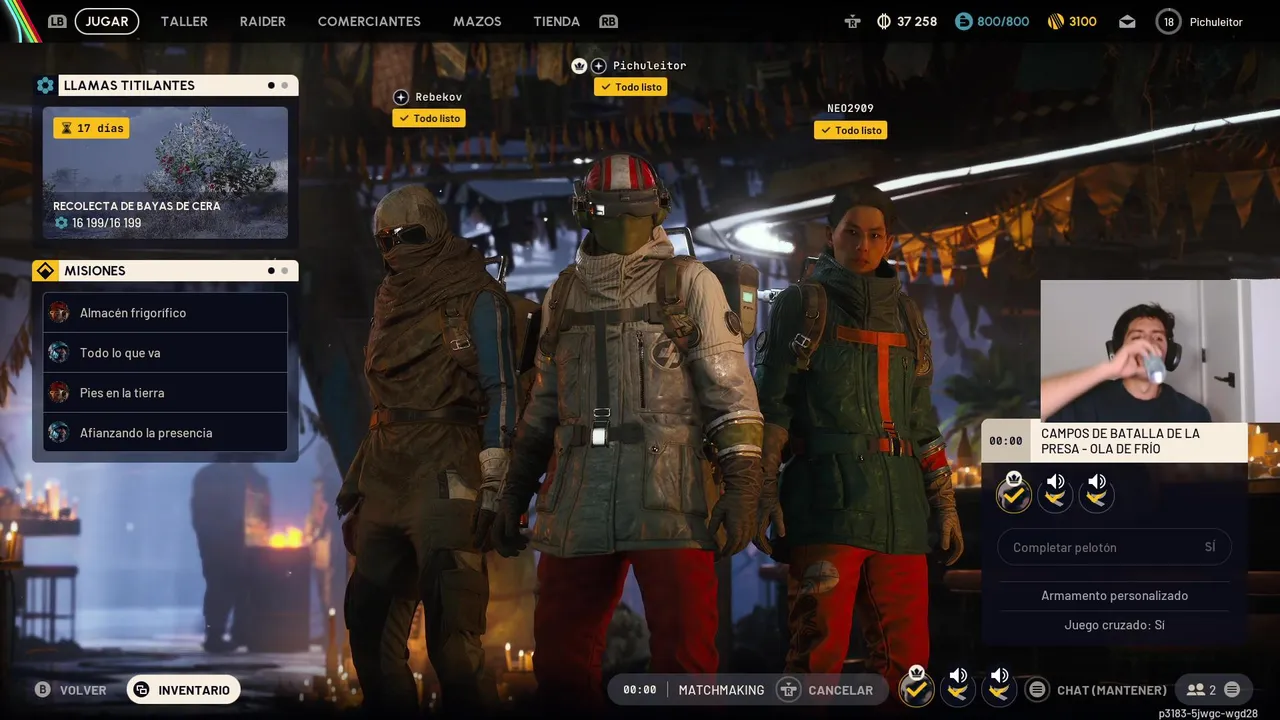The height and width of the screenshot is (720, 1280).
Task: Select first page dot in Misiones header
Action: coord(271,271)
